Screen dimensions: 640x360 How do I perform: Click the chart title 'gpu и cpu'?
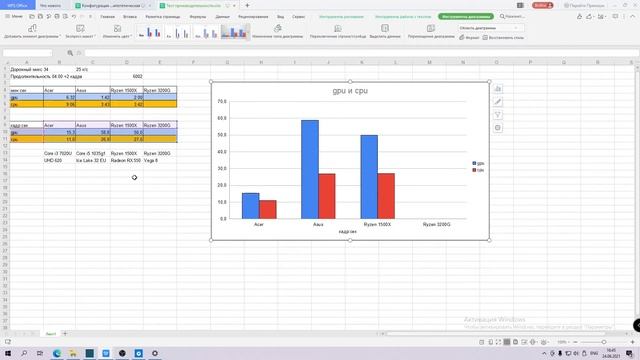[x=350, y=91]
